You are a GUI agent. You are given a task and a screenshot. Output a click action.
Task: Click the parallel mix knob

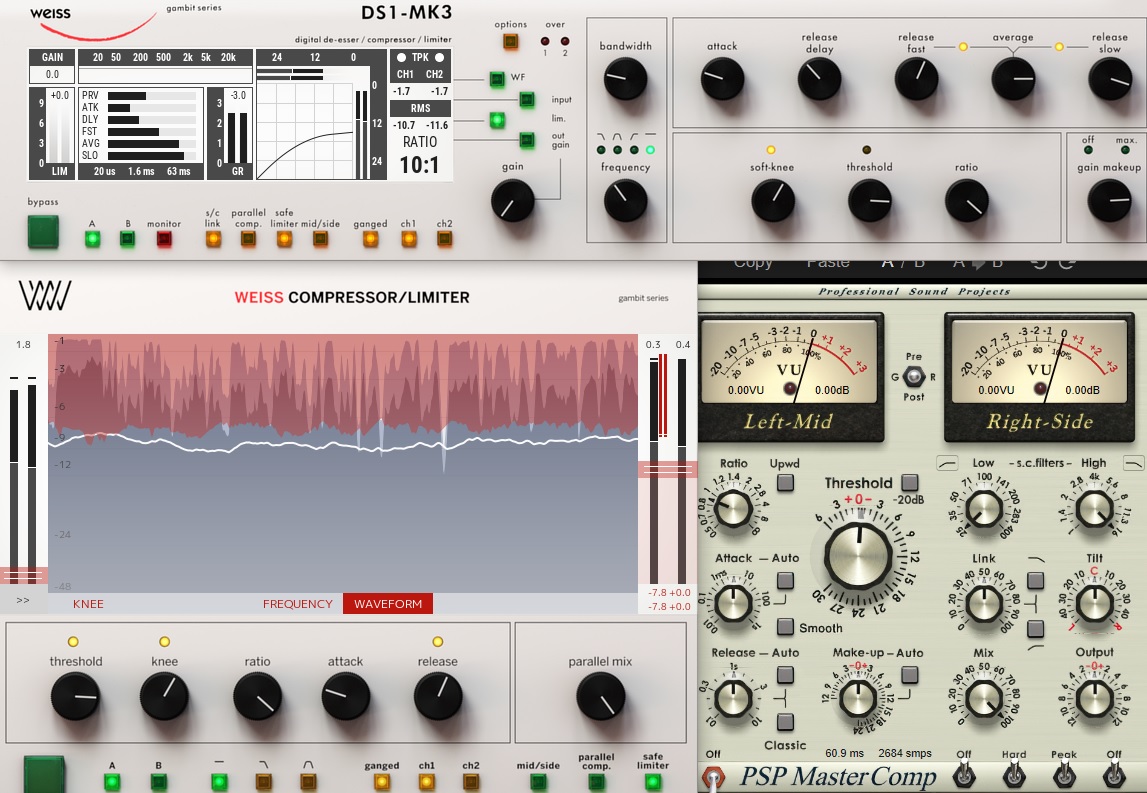pyautogui.click(x=601, y=696)
